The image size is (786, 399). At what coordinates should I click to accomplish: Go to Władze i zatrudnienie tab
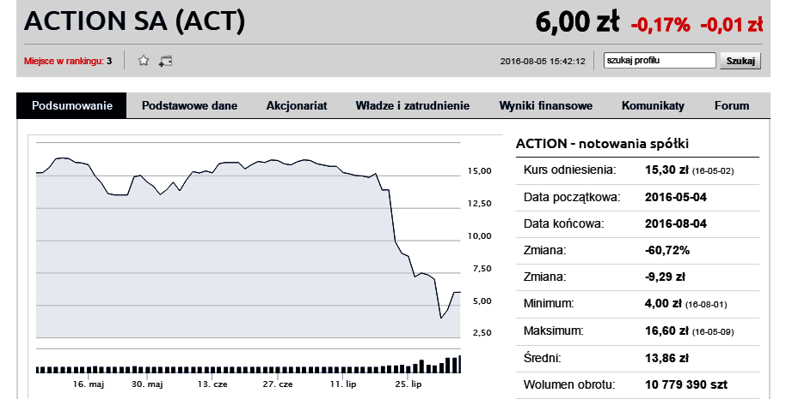[413, 106]
